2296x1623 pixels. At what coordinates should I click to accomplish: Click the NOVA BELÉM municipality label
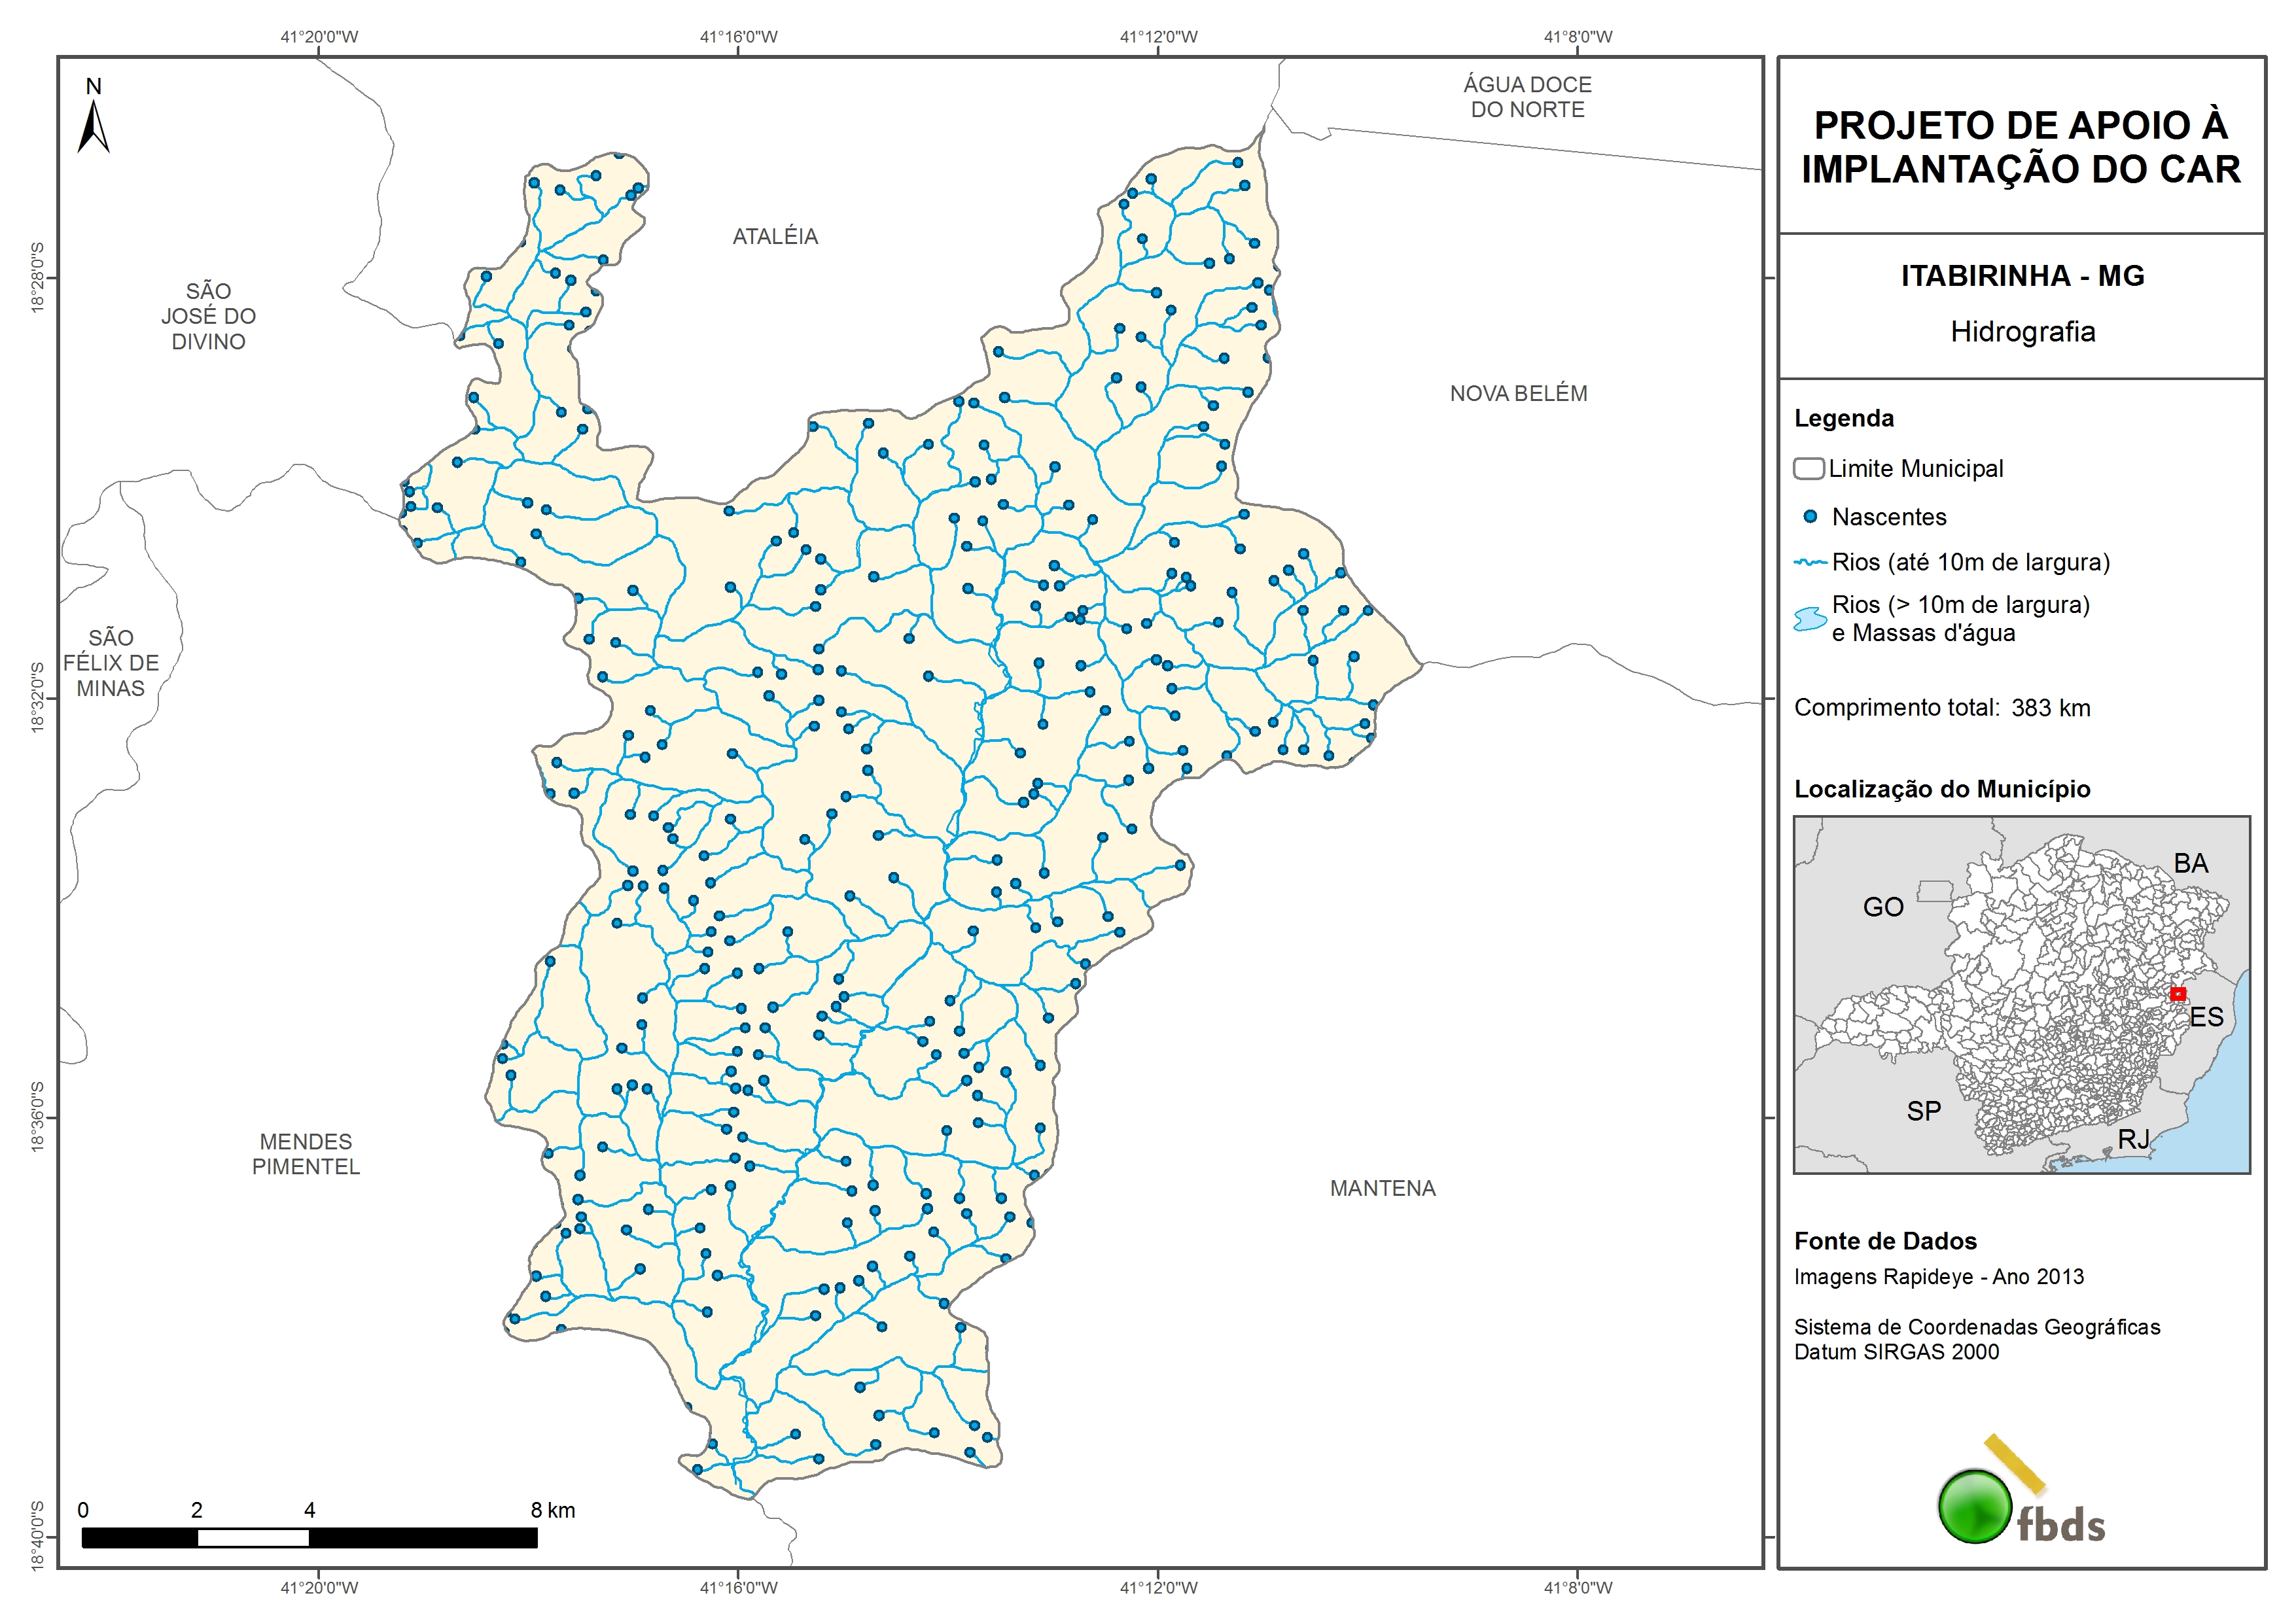pyautogui.click(x=1518, y=393)
